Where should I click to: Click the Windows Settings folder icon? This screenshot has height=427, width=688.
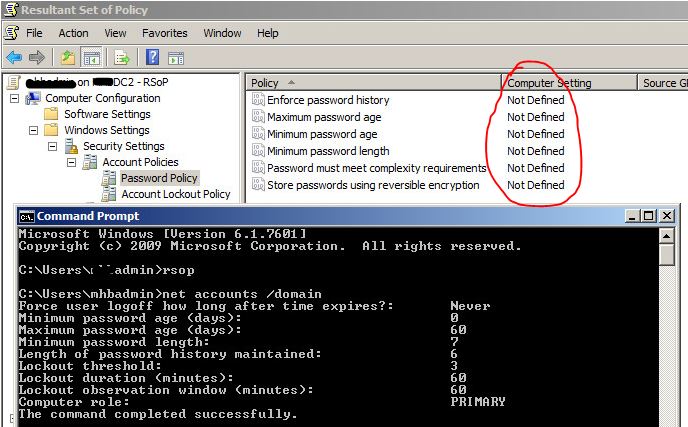point(51,130)
